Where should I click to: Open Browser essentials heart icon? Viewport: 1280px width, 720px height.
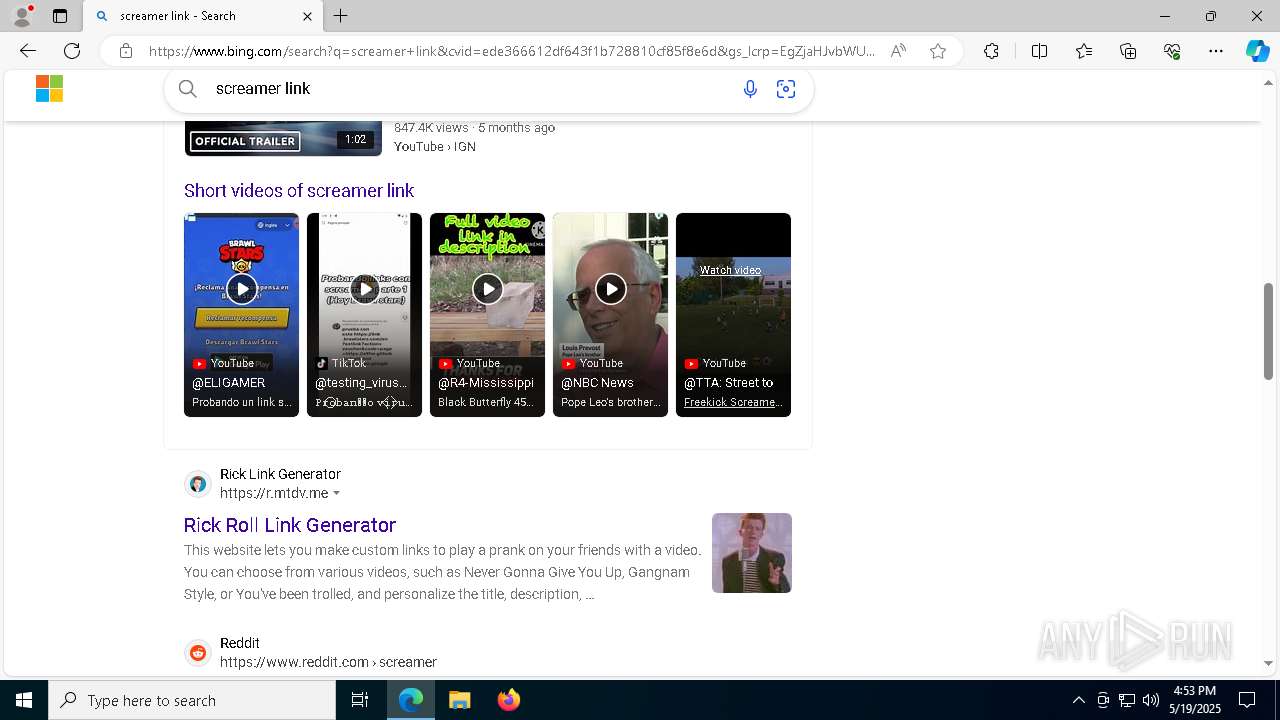pos(1172,51)
